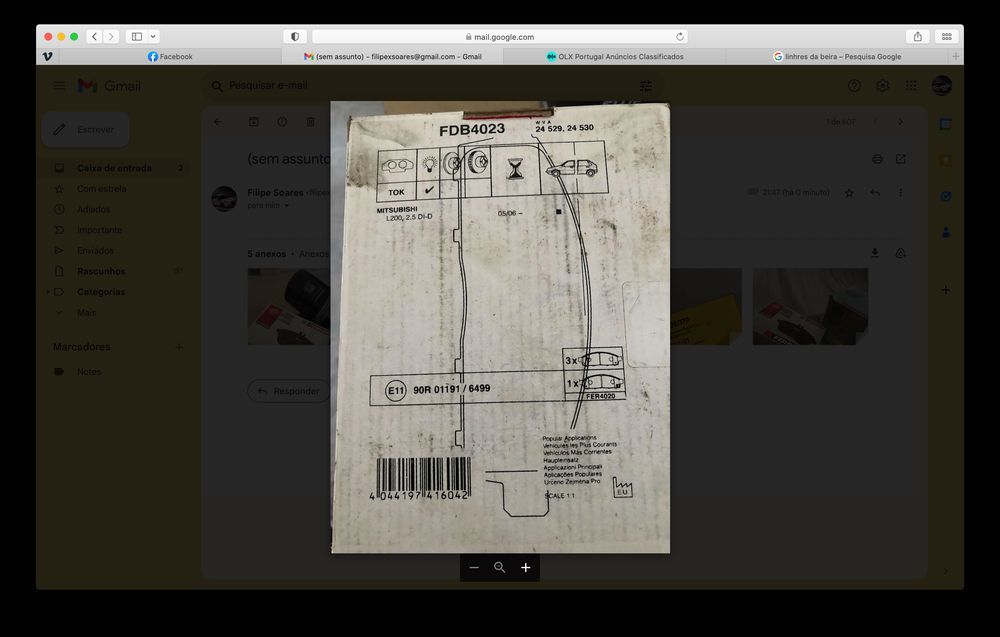Image resolution: width=1000 pixels, height=637 pixels.
Task: Delete this conversation
Action: [311, 122]
